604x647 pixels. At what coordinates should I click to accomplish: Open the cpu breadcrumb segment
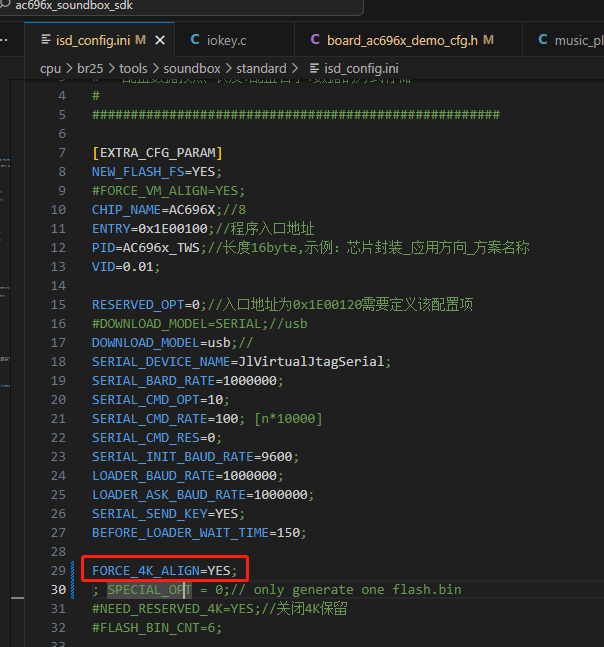(51, 68)
